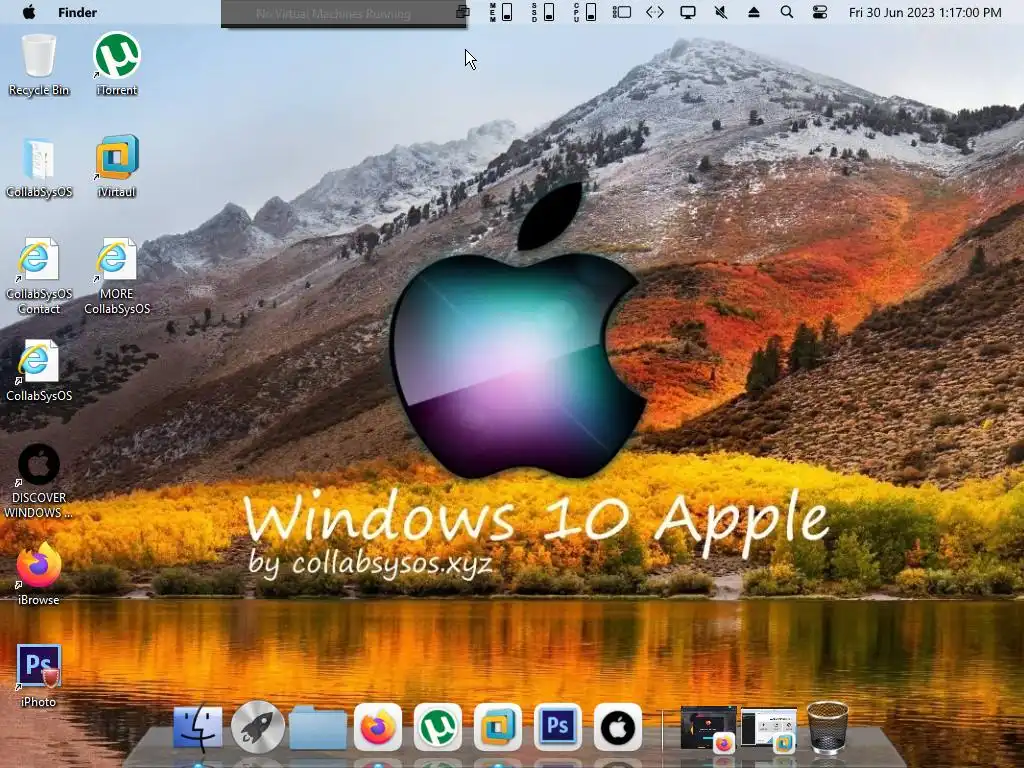This screenshot has width=1024, height=768.
Task: Launch Firefox from the dock
Action: pos(378,727)
